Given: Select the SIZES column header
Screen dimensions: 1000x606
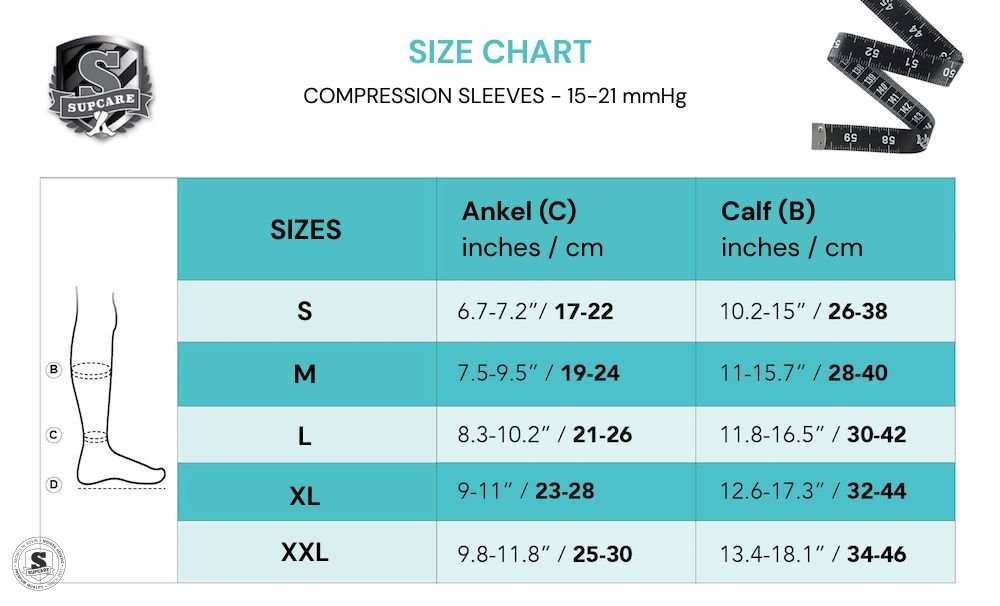Looking at the screenshot, I should click(305, 230).
